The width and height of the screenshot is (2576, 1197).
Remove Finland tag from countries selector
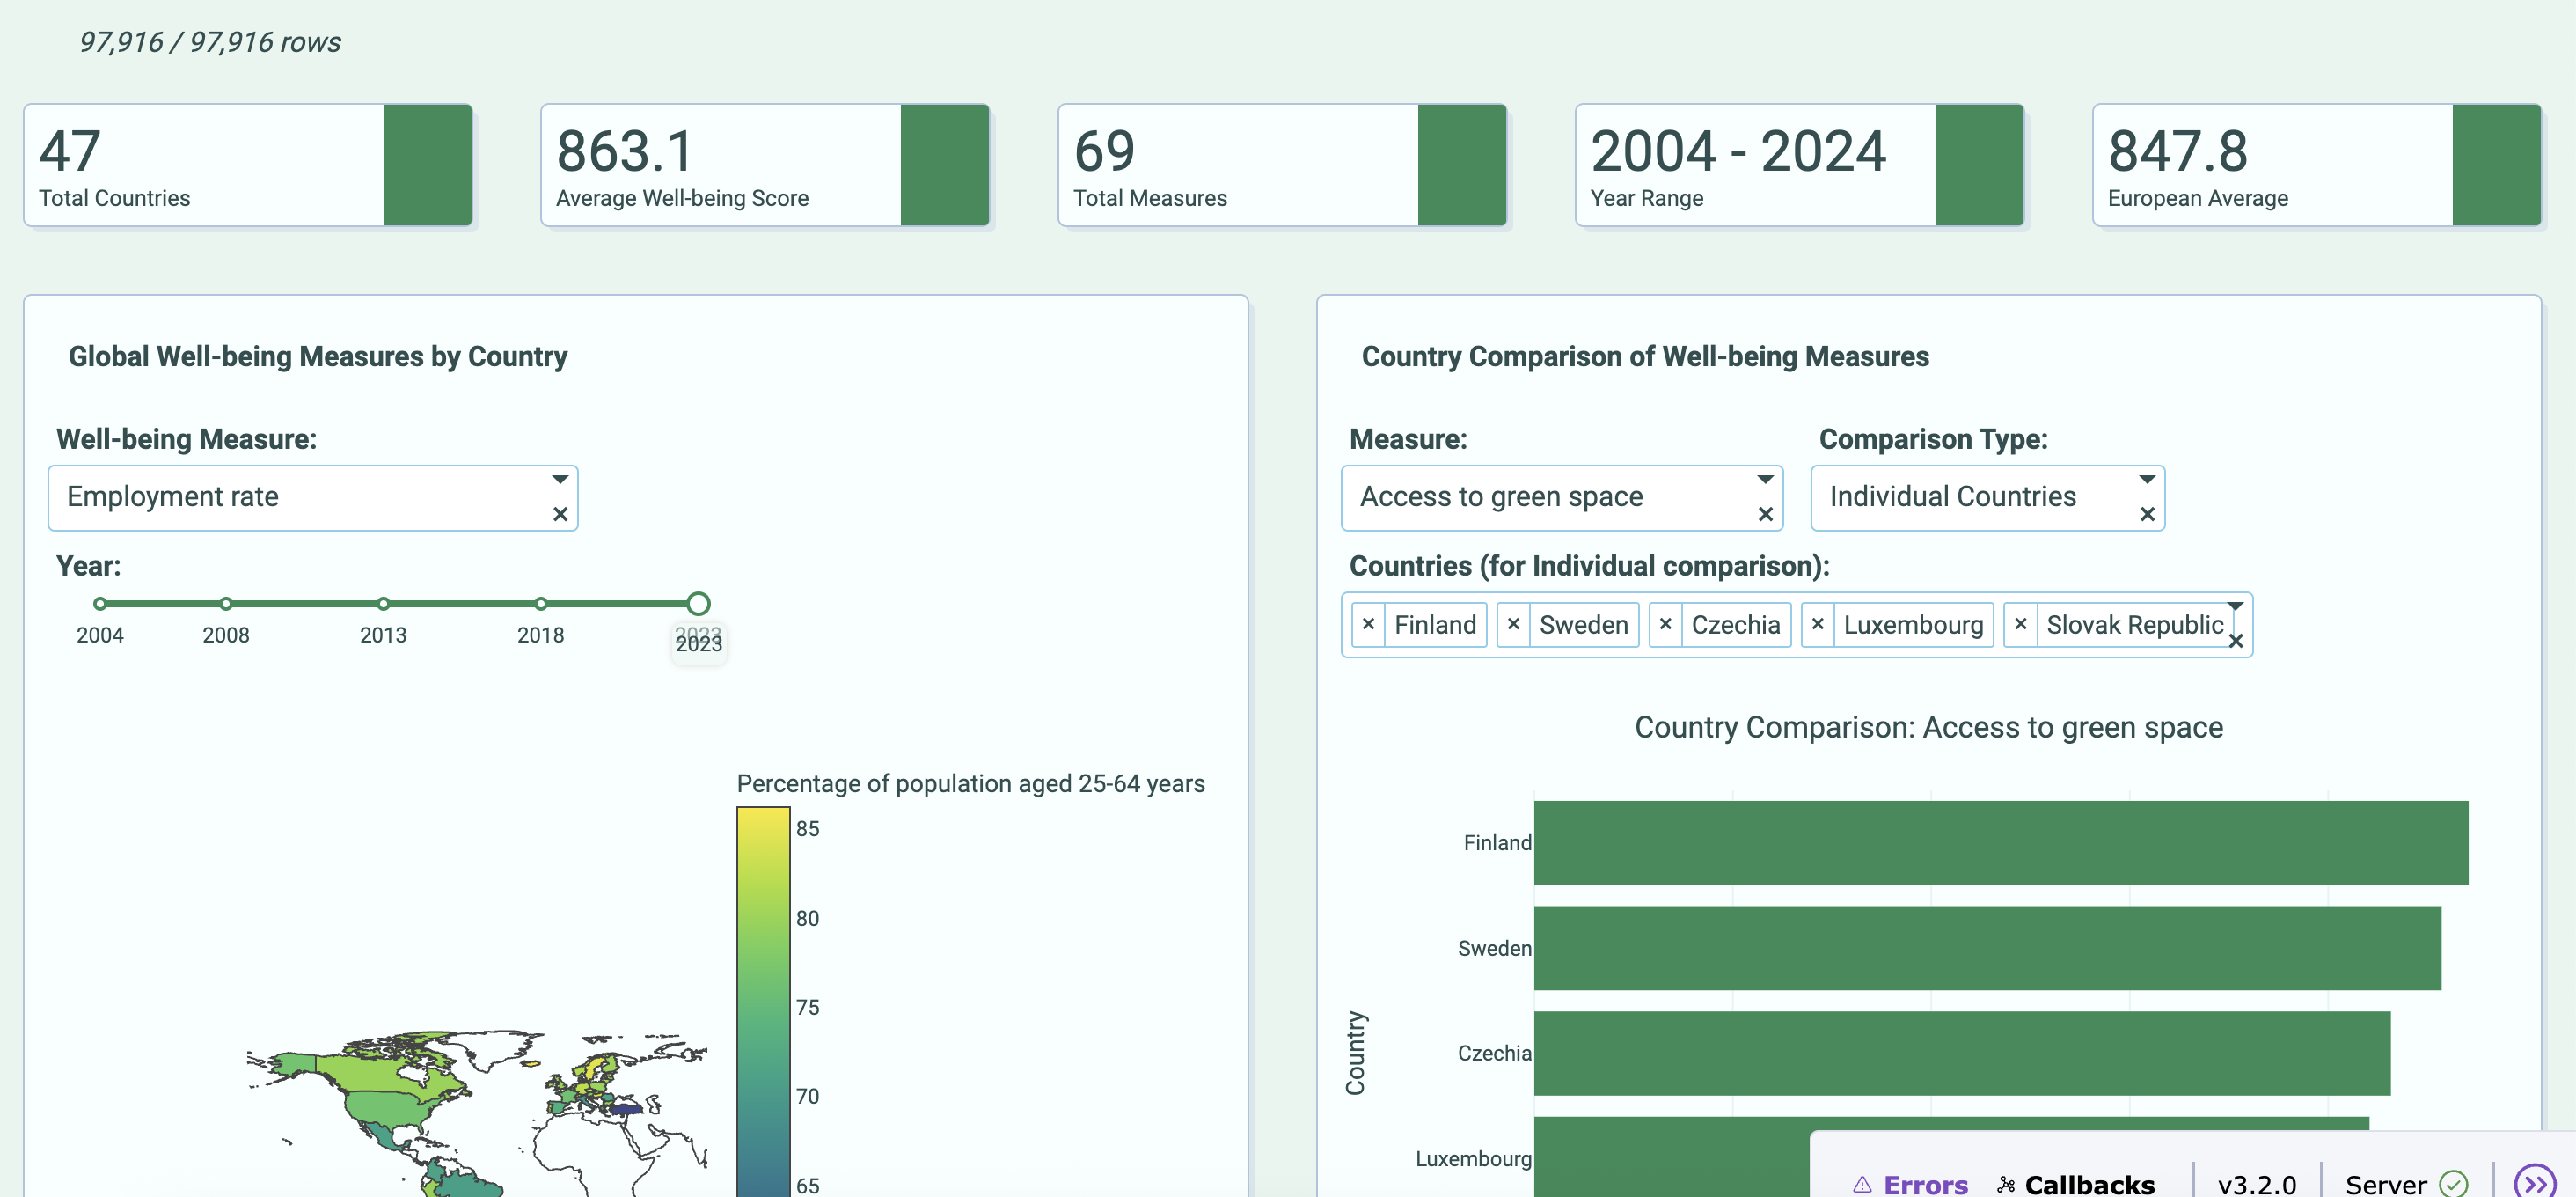coord(1368,624)
